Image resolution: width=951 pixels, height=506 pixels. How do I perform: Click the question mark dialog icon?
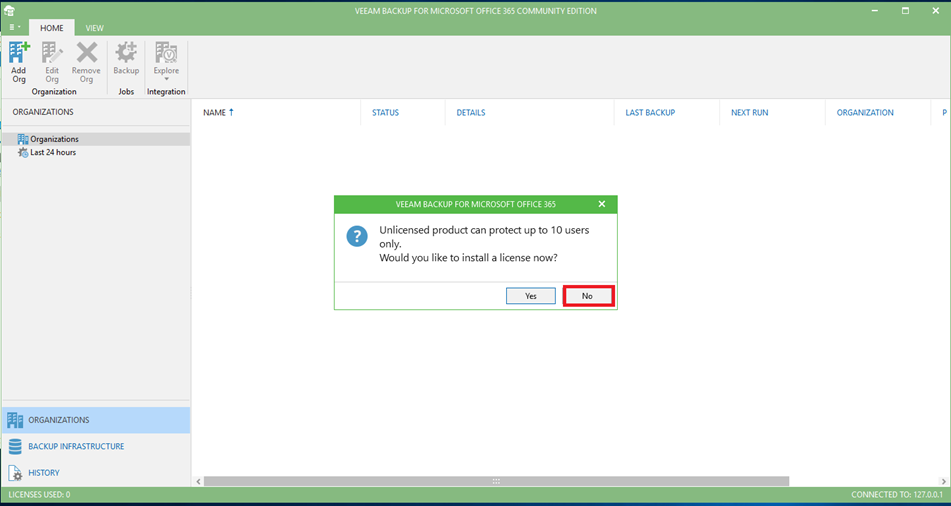tap(357, 237)
